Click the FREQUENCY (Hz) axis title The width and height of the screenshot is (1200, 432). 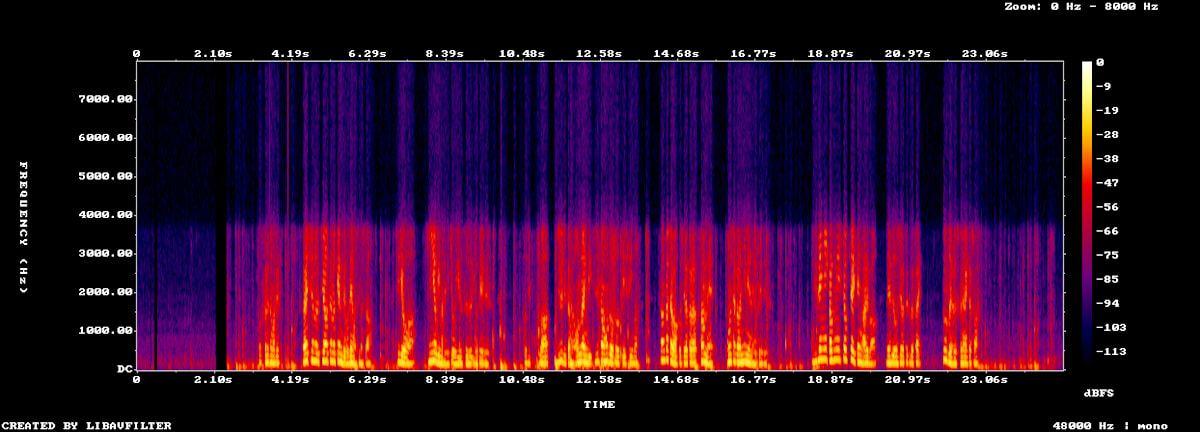[x=24, y=227]
